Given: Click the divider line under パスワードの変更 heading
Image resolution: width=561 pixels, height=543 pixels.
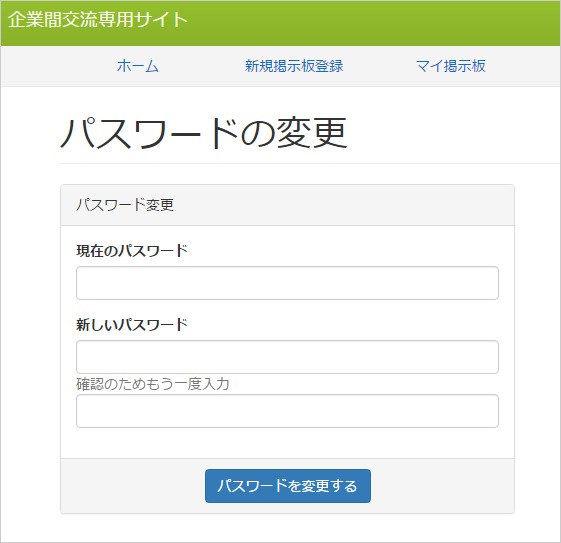Looking at the screenshot, I should click(310, 163).
